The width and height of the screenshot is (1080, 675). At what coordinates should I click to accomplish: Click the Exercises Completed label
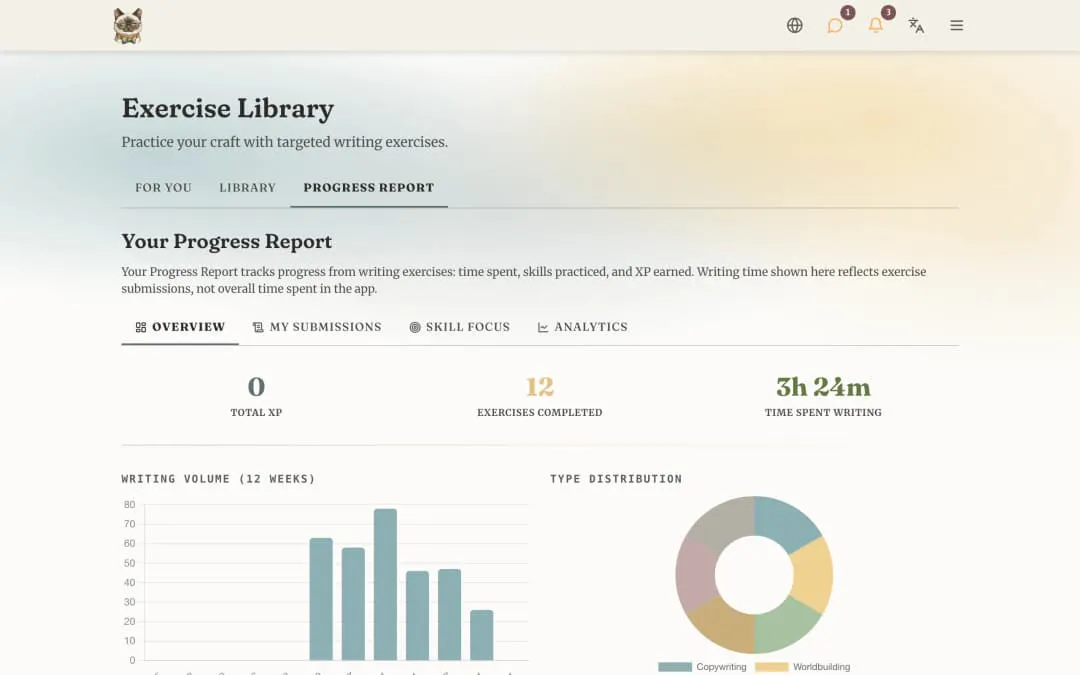539,413
